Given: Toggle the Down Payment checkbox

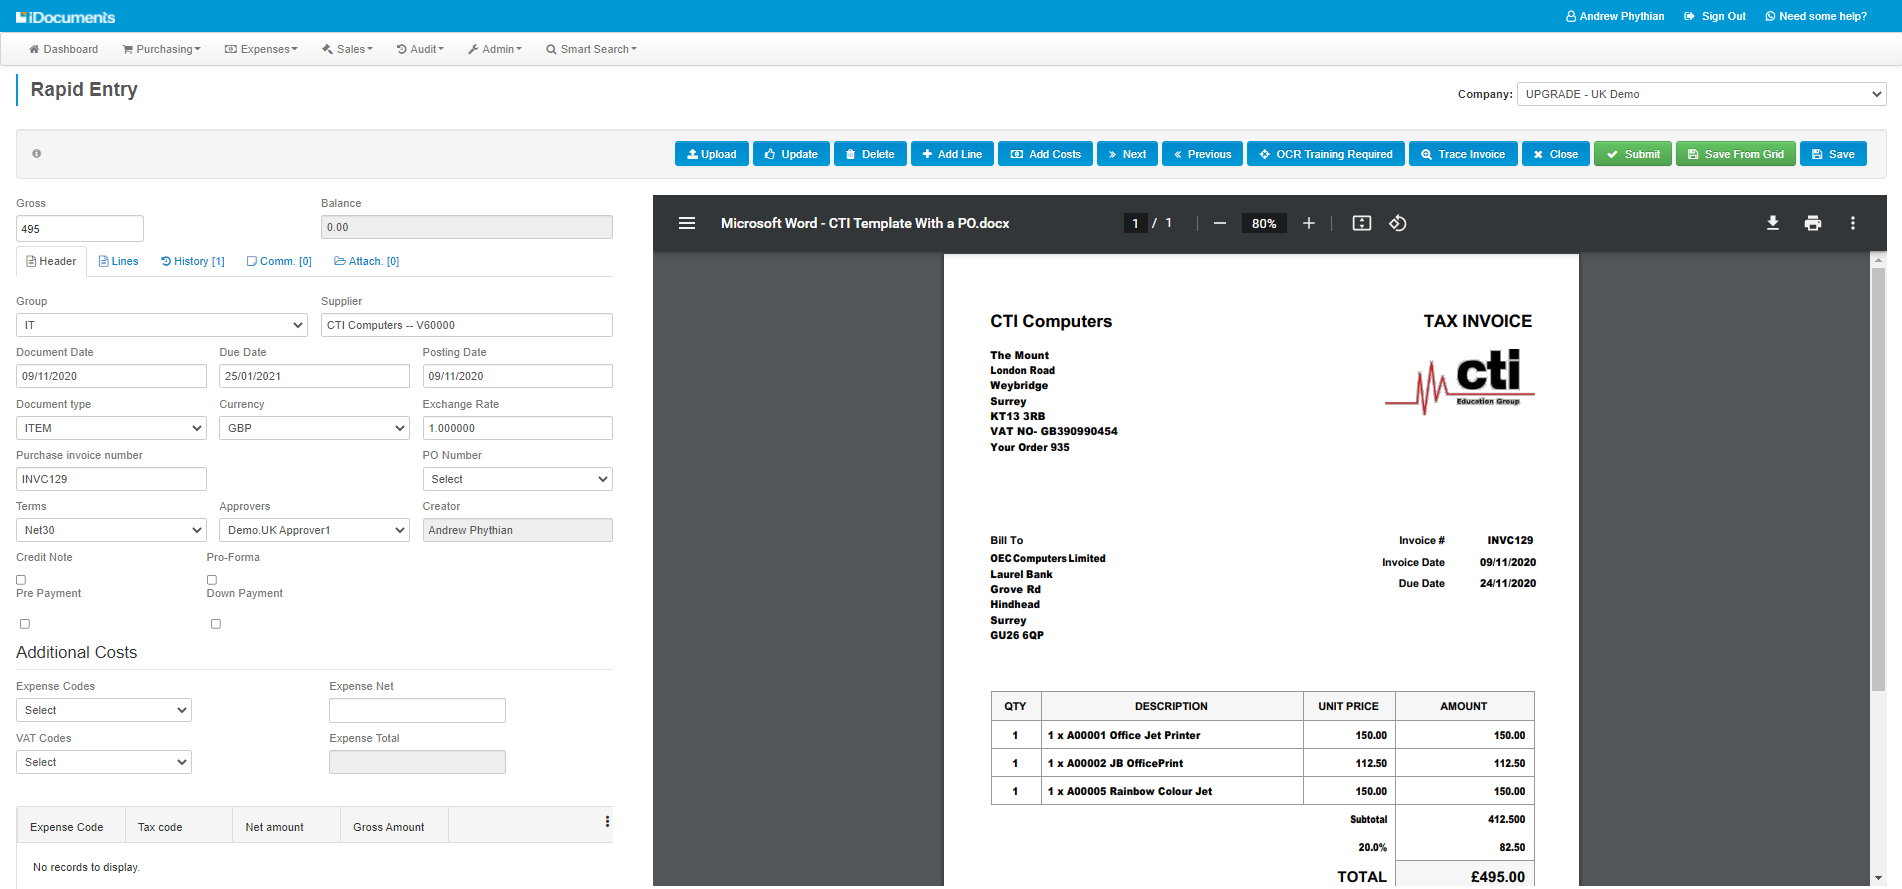Looking at the screenshot, I should [x=216, y=624].
